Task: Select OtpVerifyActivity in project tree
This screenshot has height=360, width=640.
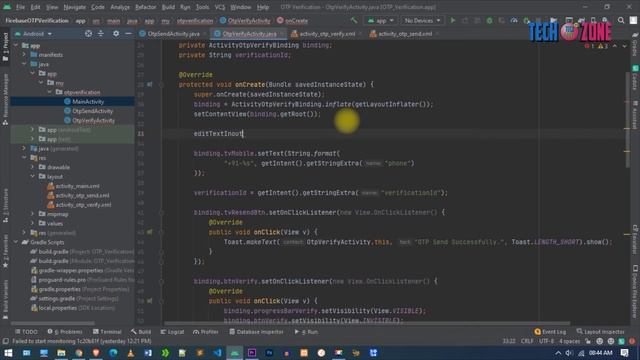Action: 93,120
